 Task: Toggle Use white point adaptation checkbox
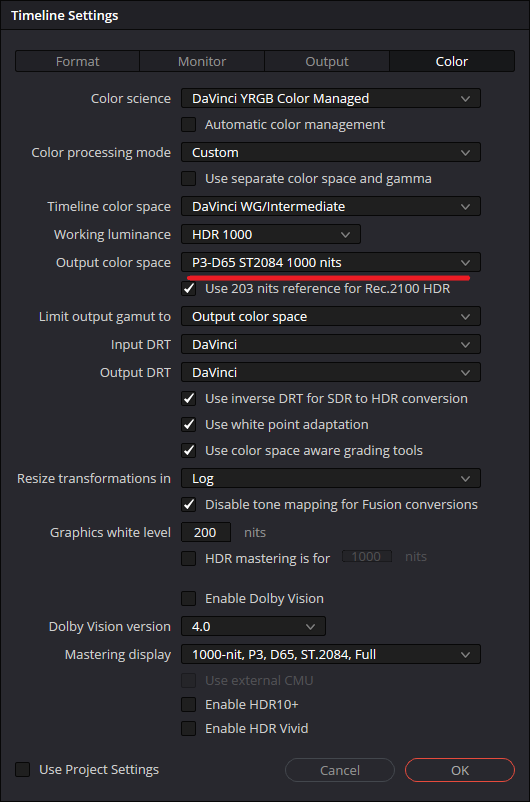pyautogui.click(x=189, y=425)
